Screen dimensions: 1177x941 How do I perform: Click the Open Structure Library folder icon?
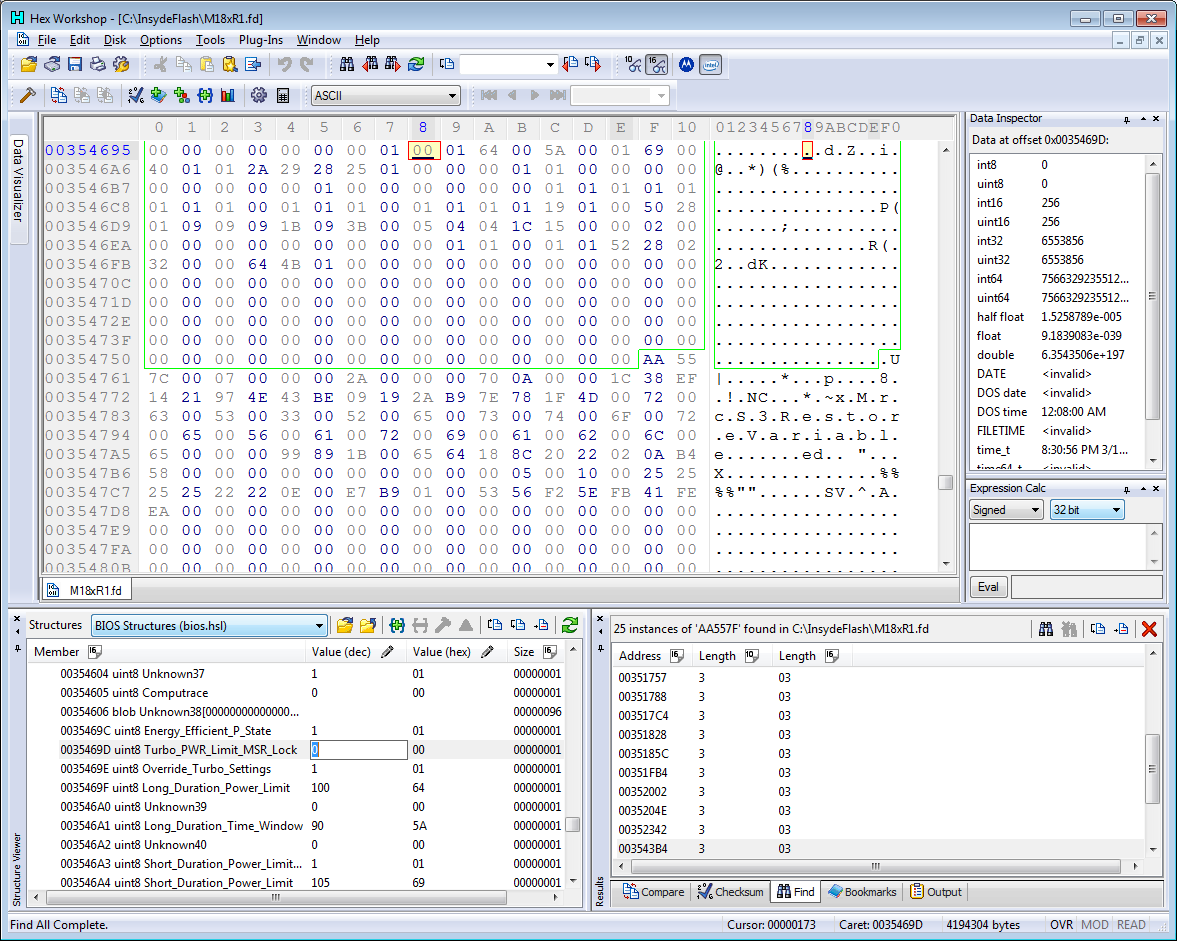tap(345, 625)
